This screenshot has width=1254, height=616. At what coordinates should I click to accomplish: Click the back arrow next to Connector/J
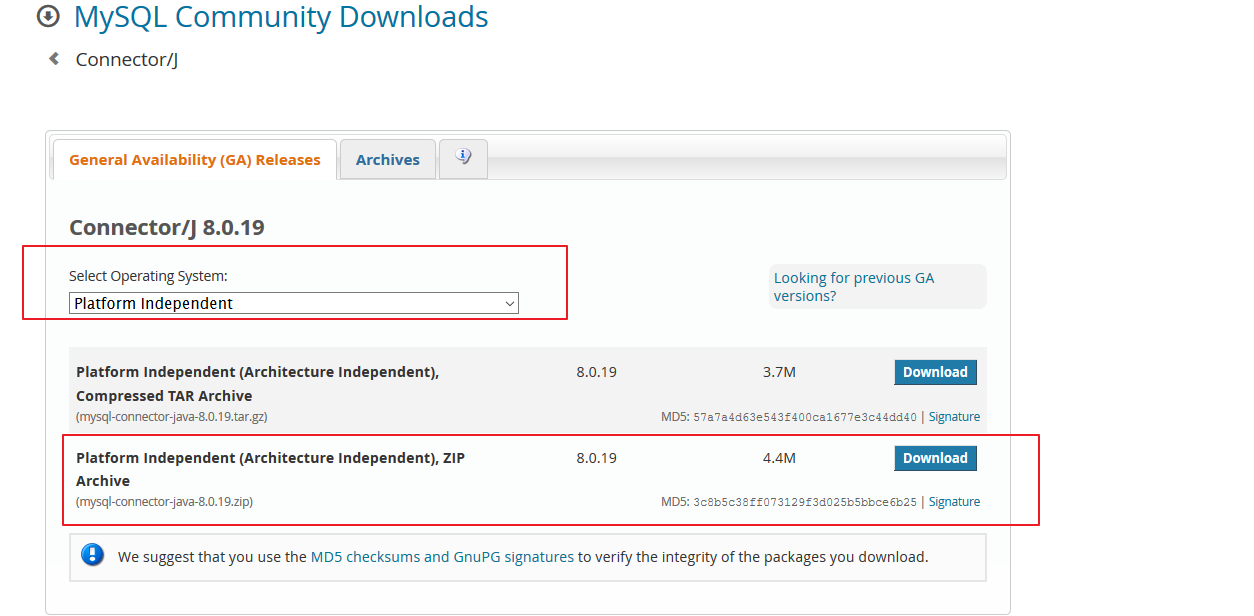(54, 59)
